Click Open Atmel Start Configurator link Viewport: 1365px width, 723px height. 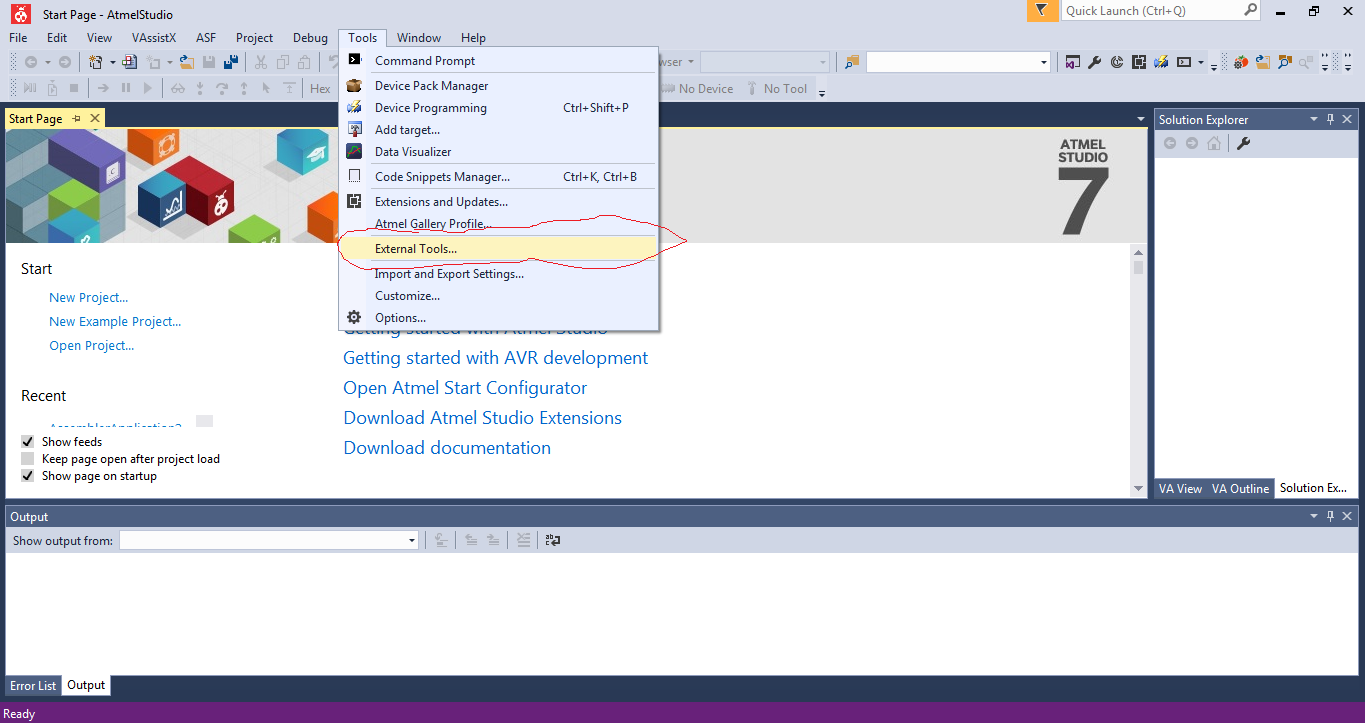click(x=465, y=387)
